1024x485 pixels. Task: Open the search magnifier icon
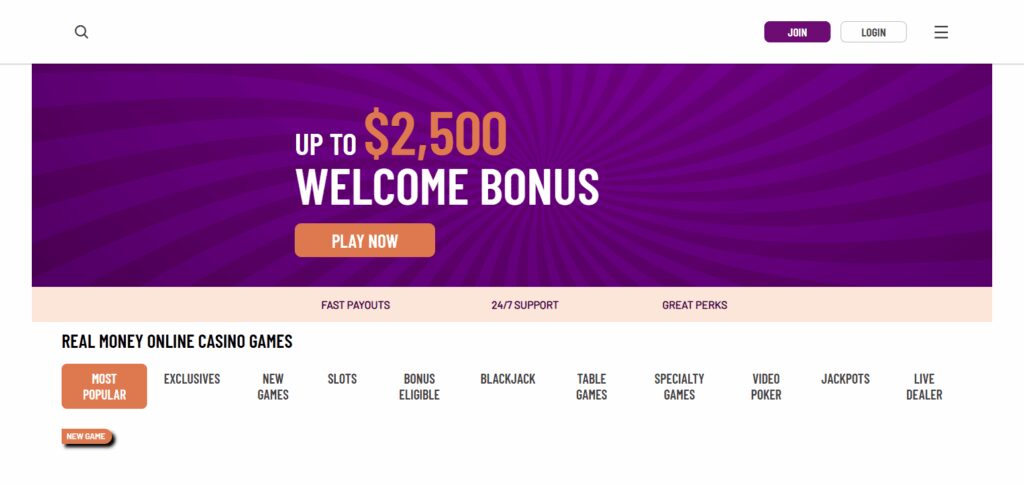[82, 32]
